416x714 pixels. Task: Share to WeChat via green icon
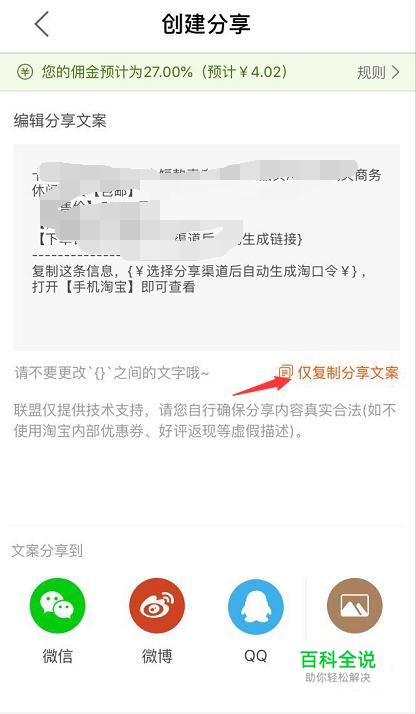(x=57, y=606)
